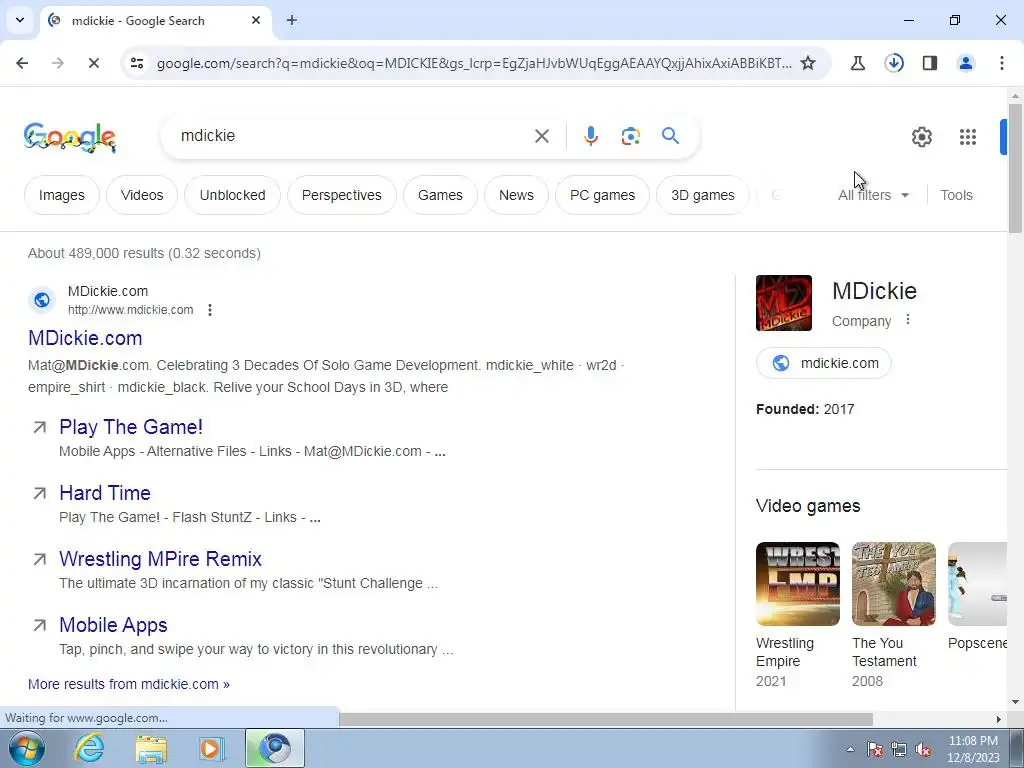Viewport: 1024px width, 768px height.
Task: Open the Popscene game thumbnail
Action: (x=978, y=584)
